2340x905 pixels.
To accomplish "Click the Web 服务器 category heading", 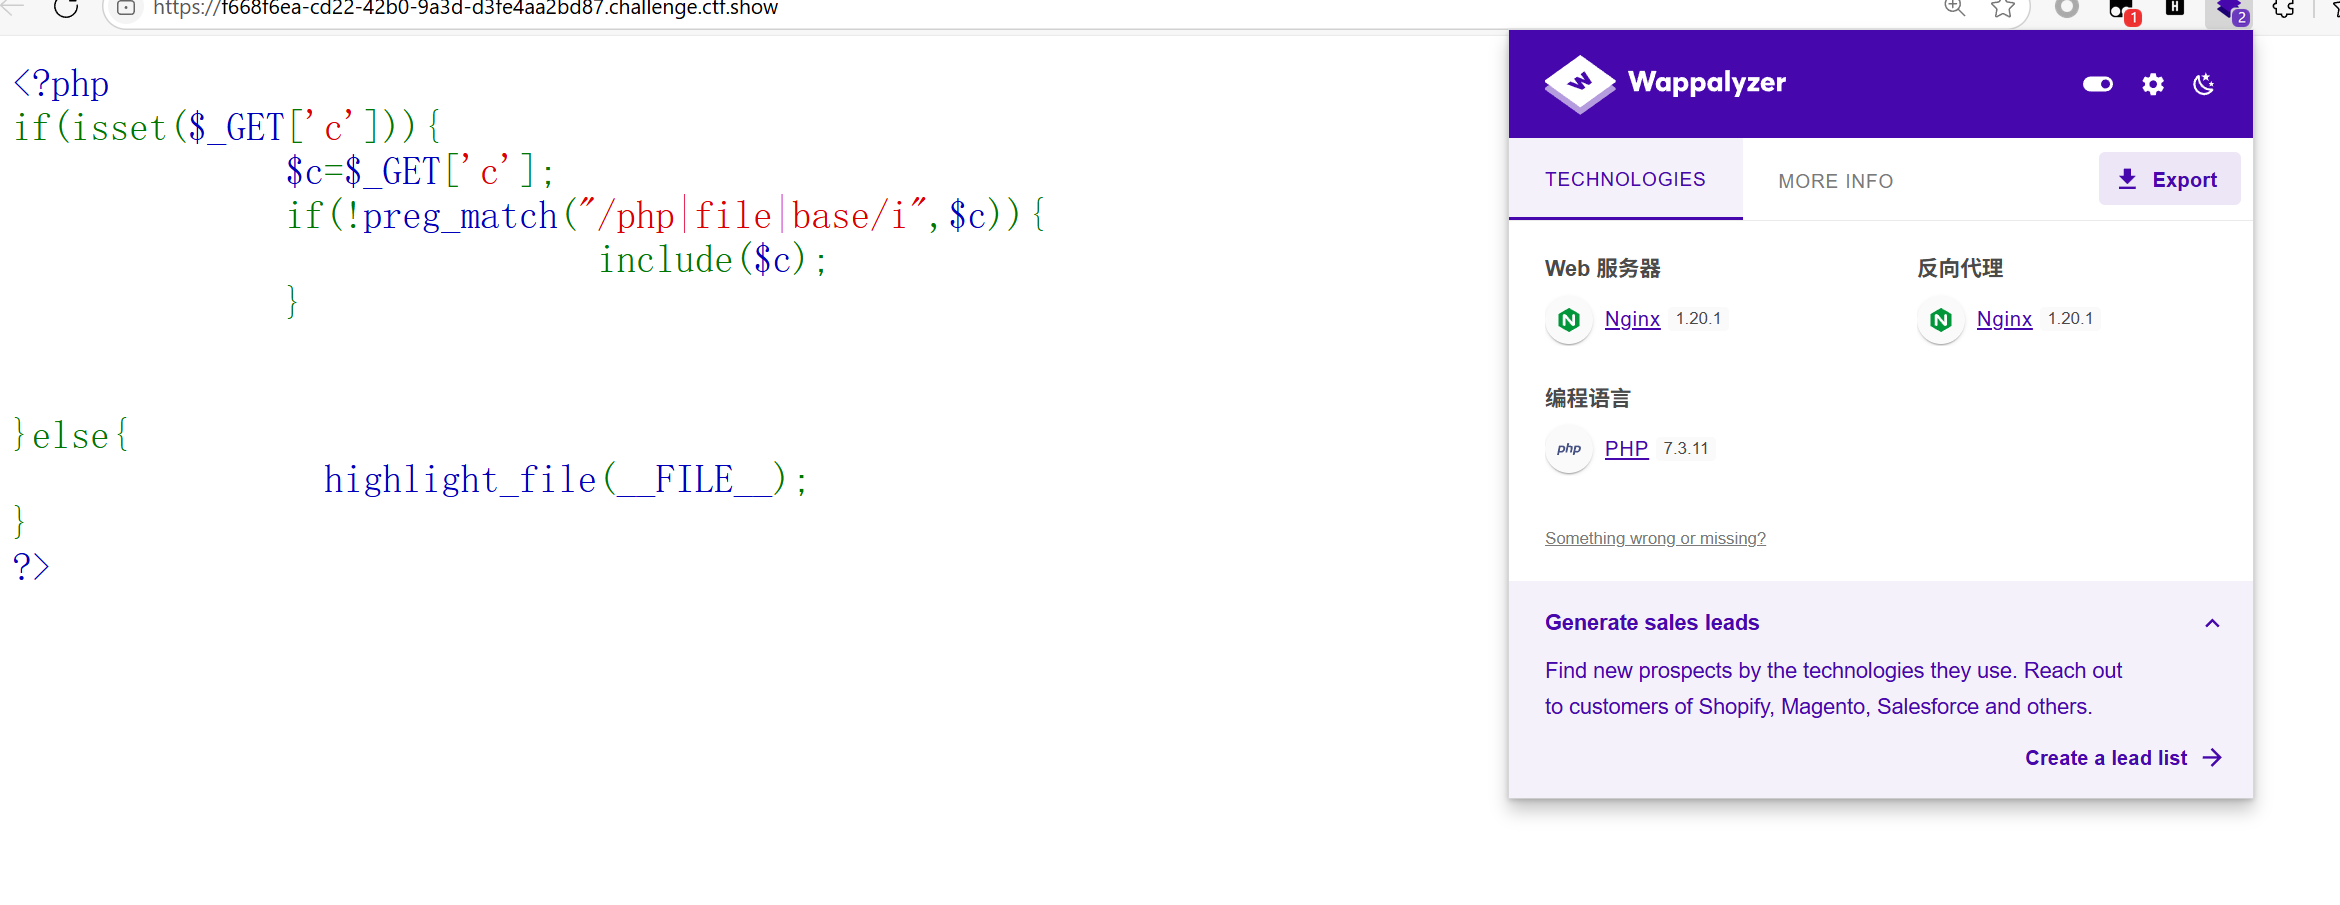I will 1602,268.
